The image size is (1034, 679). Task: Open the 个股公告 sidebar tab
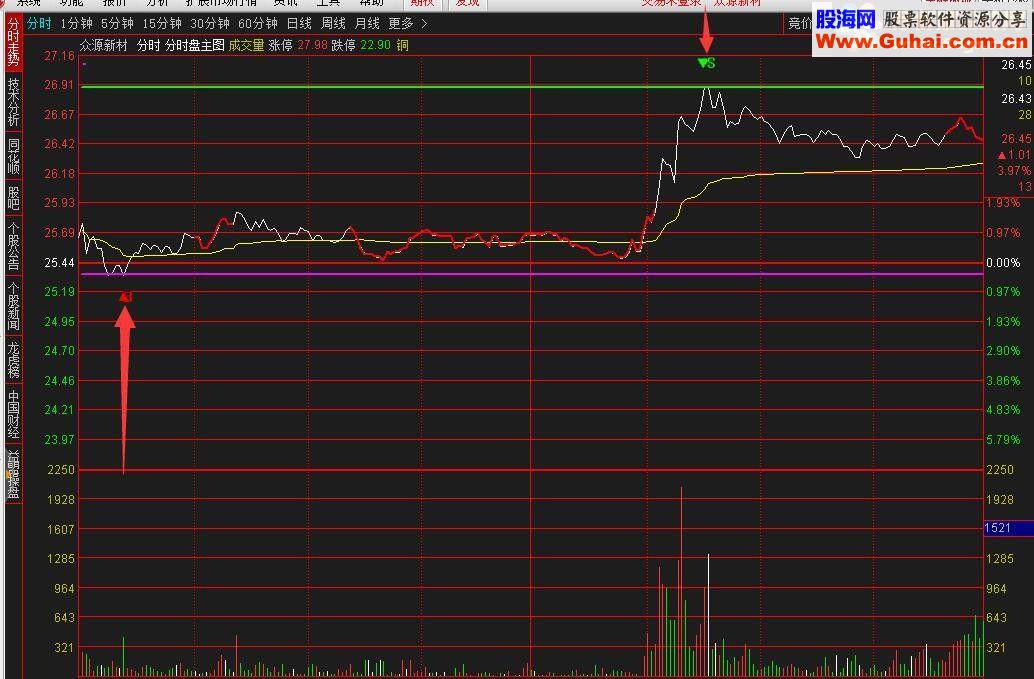(x=13, y=245)
